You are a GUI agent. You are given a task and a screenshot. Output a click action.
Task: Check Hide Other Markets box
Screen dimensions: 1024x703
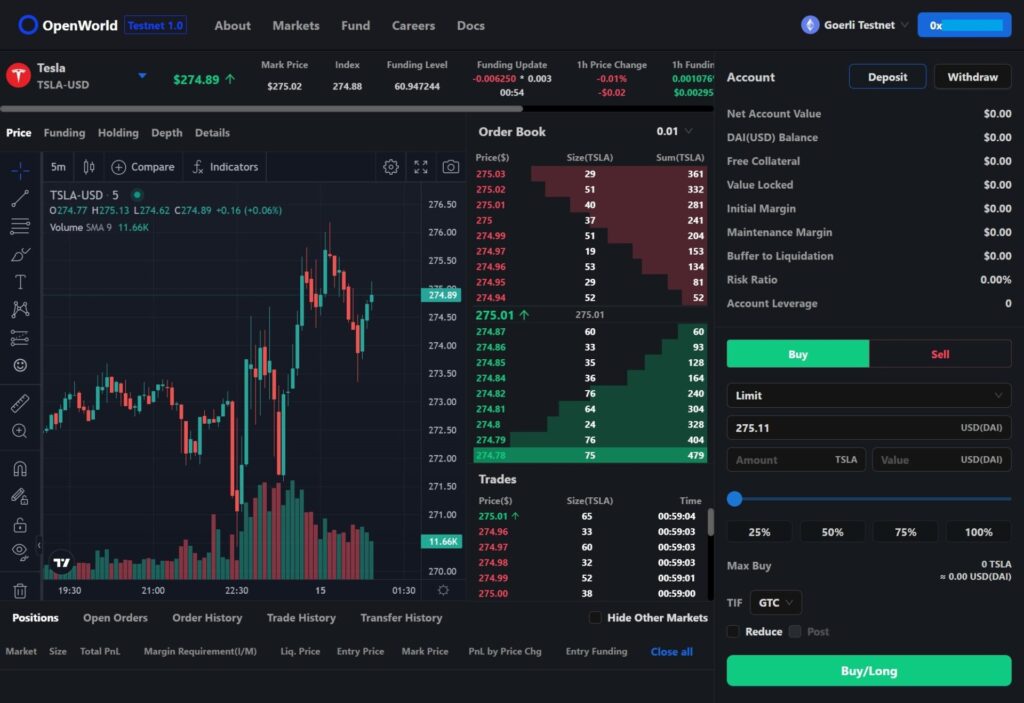pyautogui.click(x=595, y=617)
